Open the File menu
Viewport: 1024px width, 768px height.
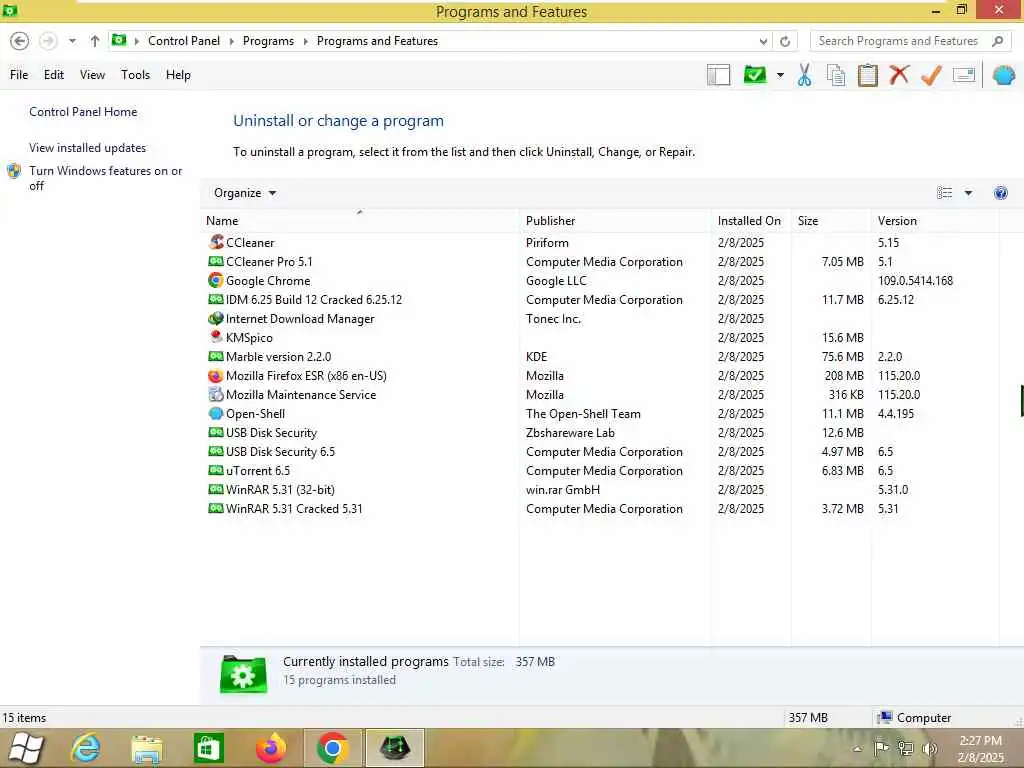[19, 75]
